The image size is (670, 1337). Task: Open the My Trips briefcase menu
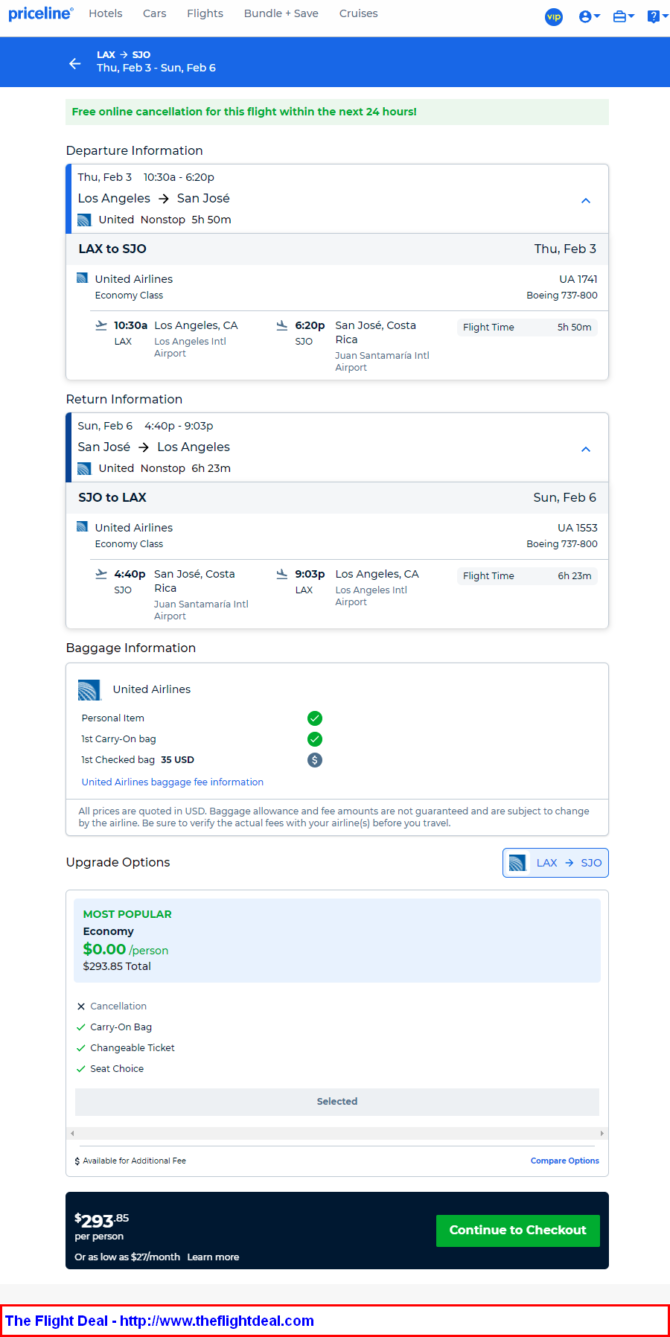[623, 16]
